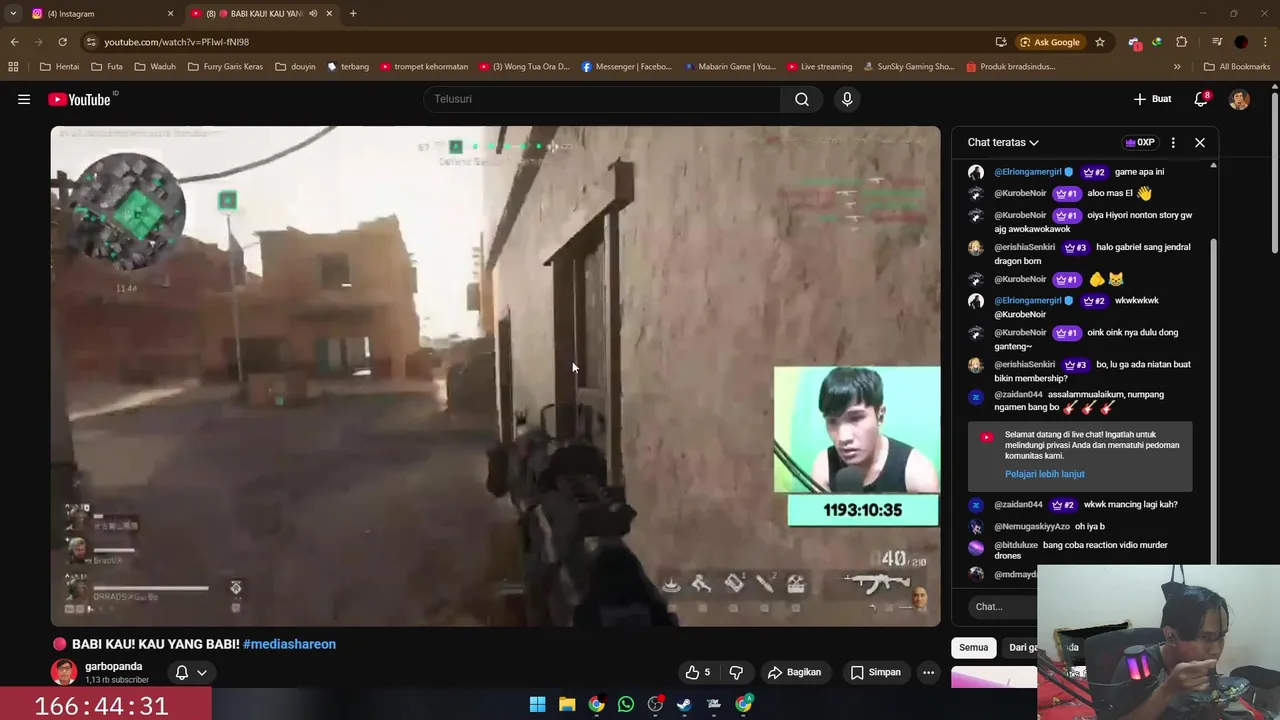
Task: Close the Instagram browser tab
Action: 170,14
